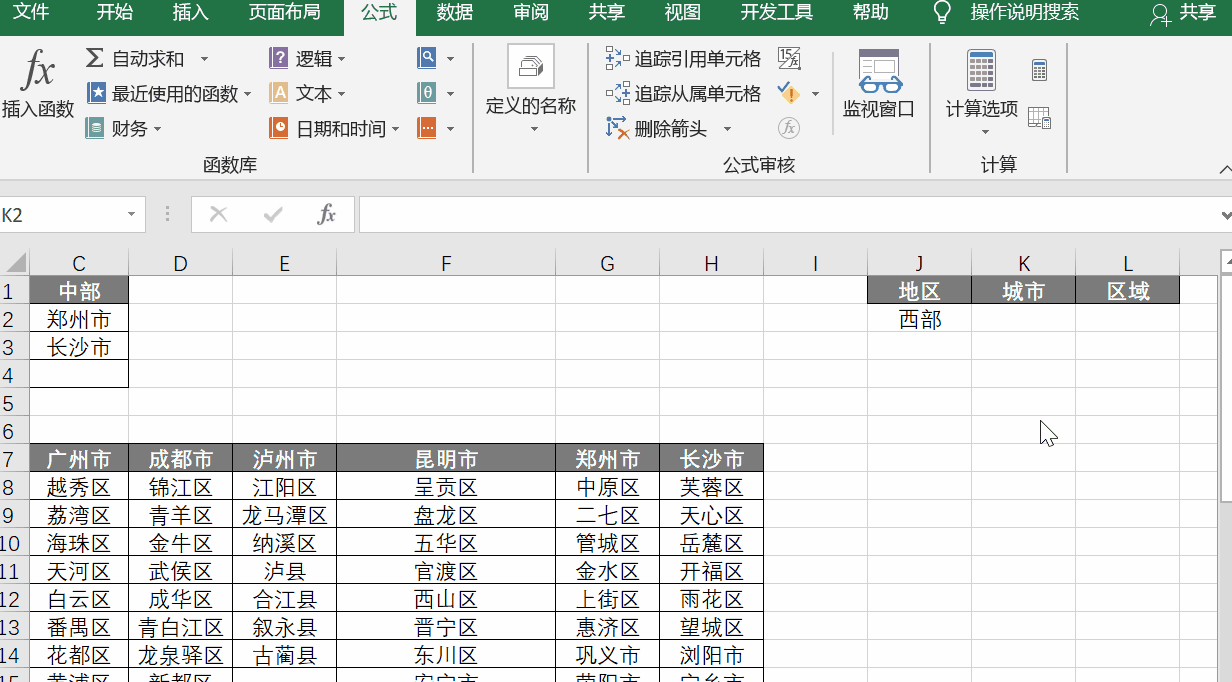
Task: Select cell containing 郑州市 in column C
Action: point(79,319)
